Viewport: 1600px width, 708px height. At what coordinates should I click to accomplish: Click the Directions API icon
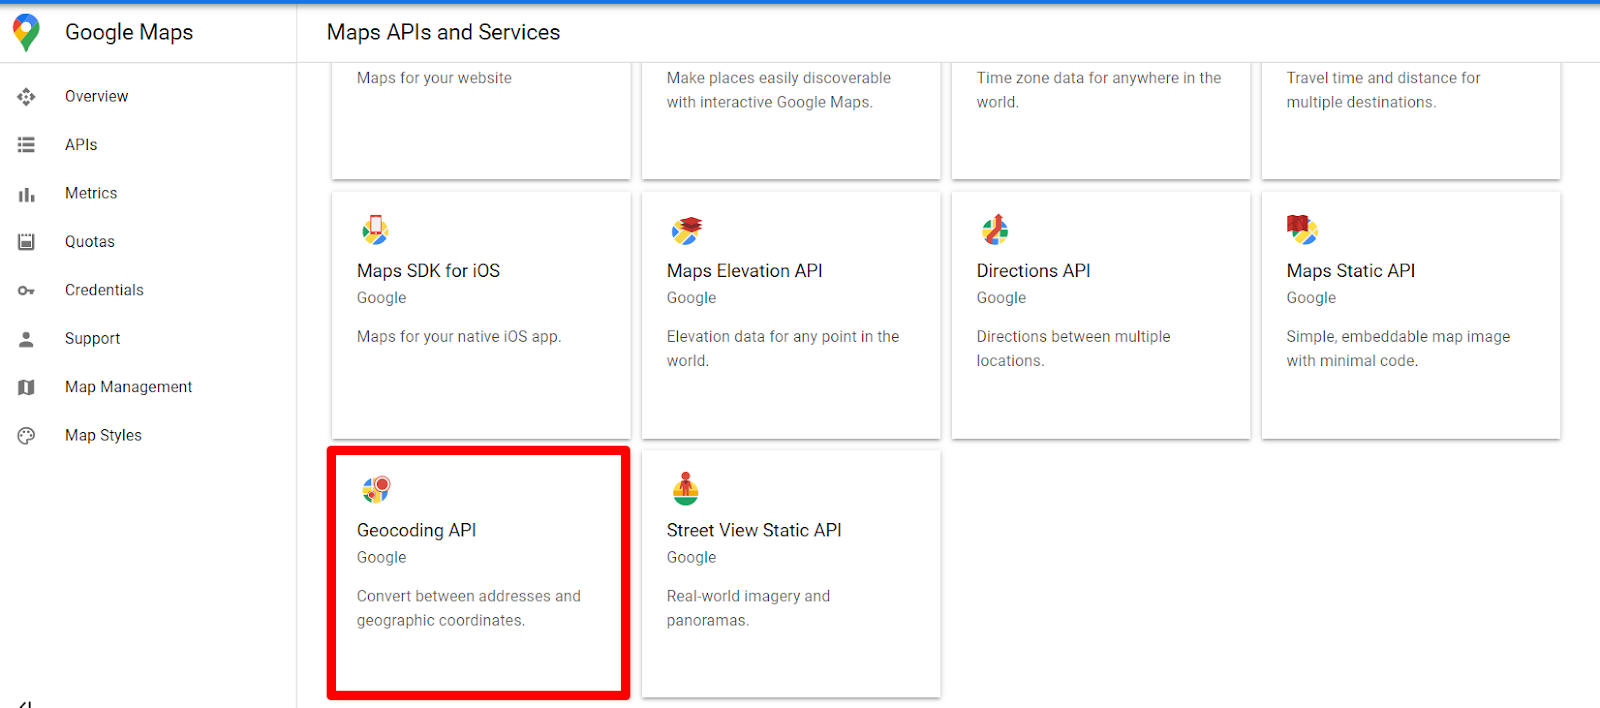[995, 230]
